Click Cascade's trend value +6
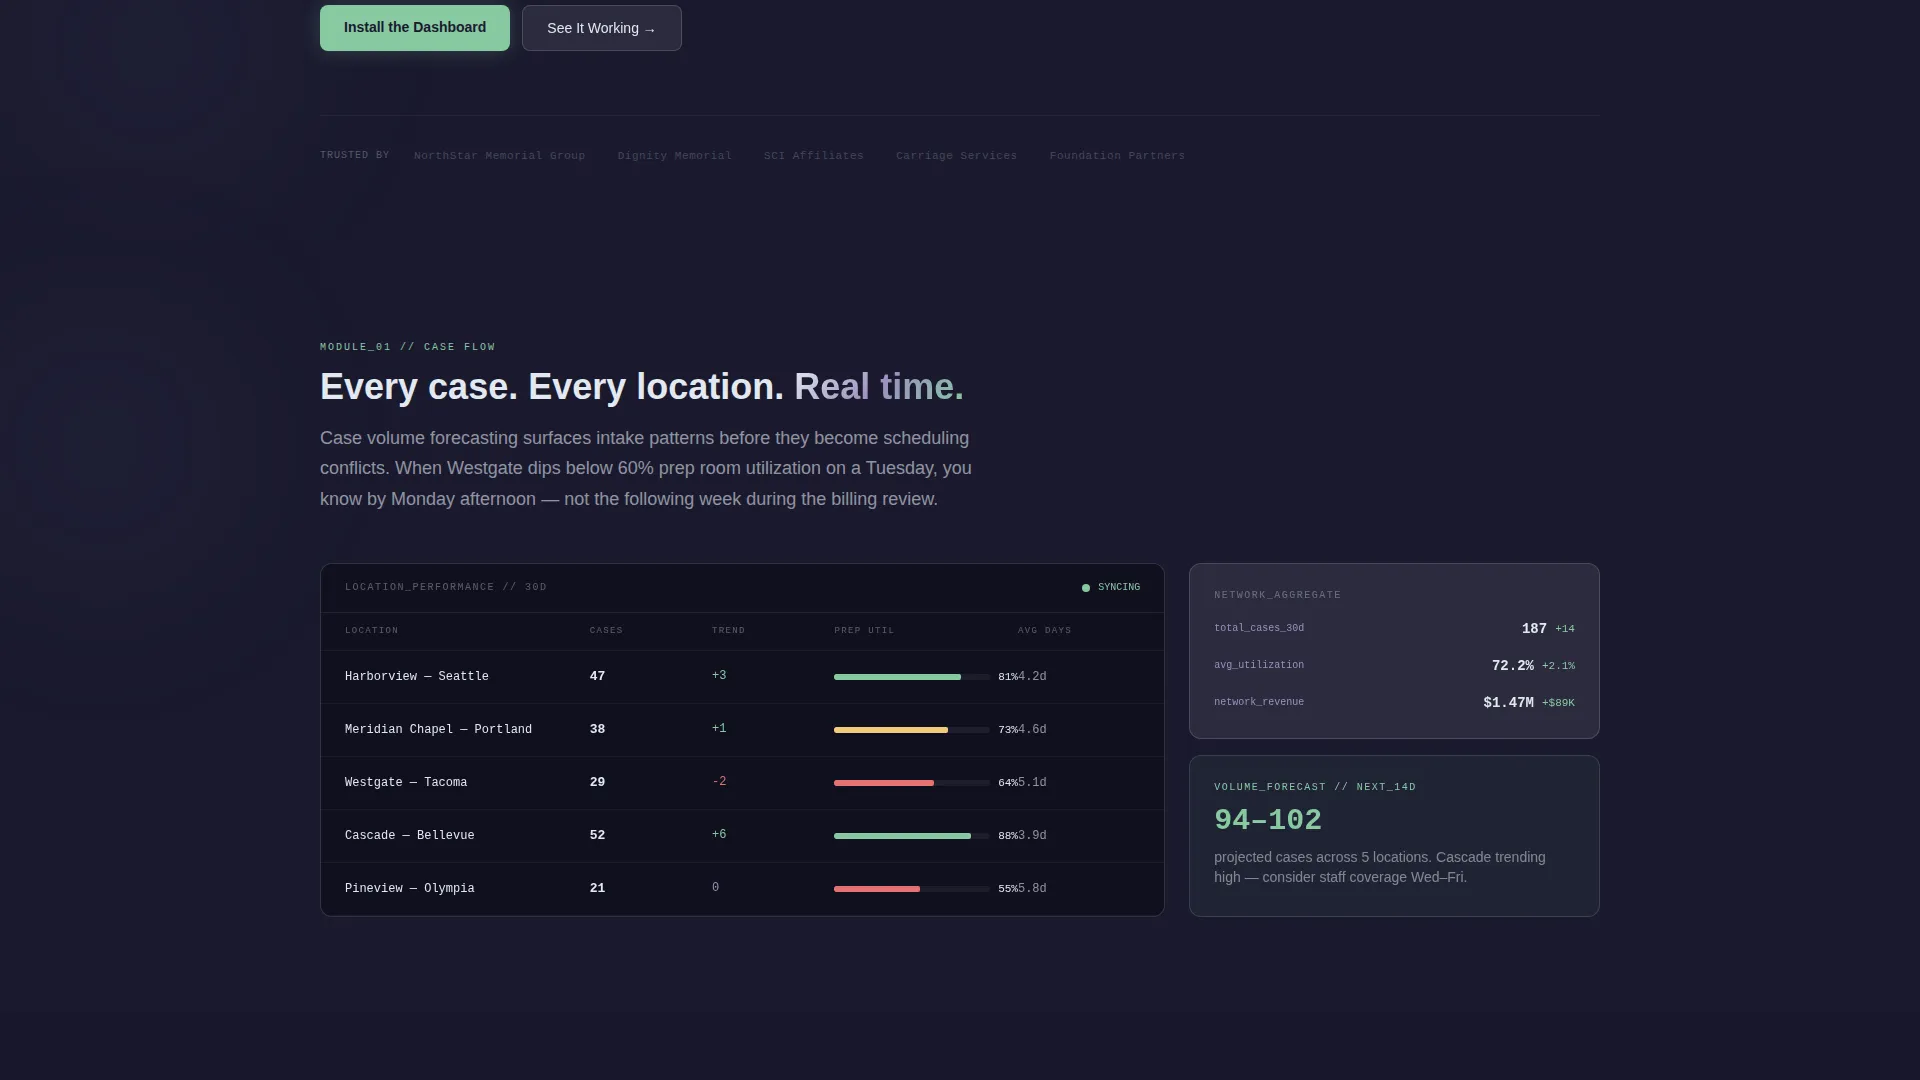 (719, 835)
